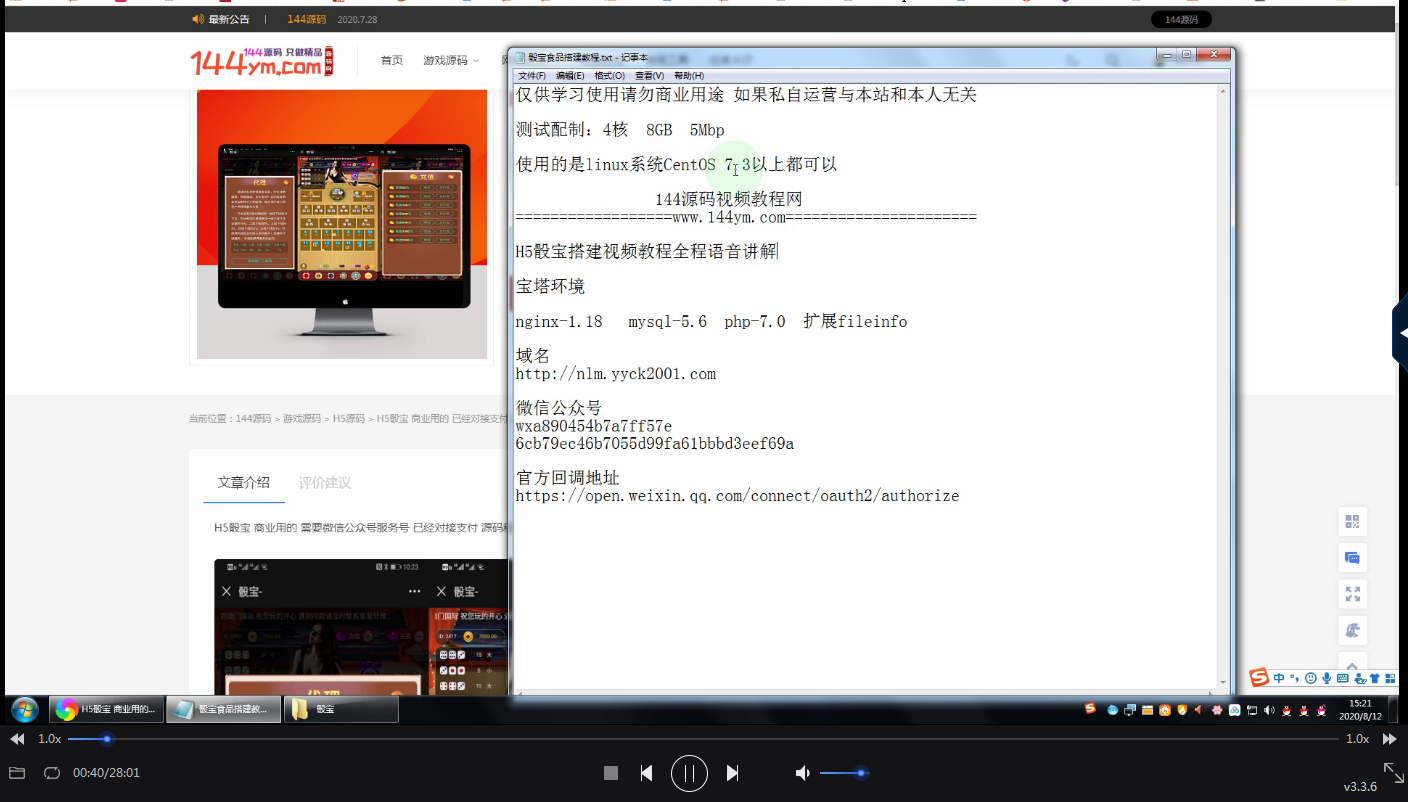Click the stop playback square button
The image size is (1408, 802).
(611, 773)
